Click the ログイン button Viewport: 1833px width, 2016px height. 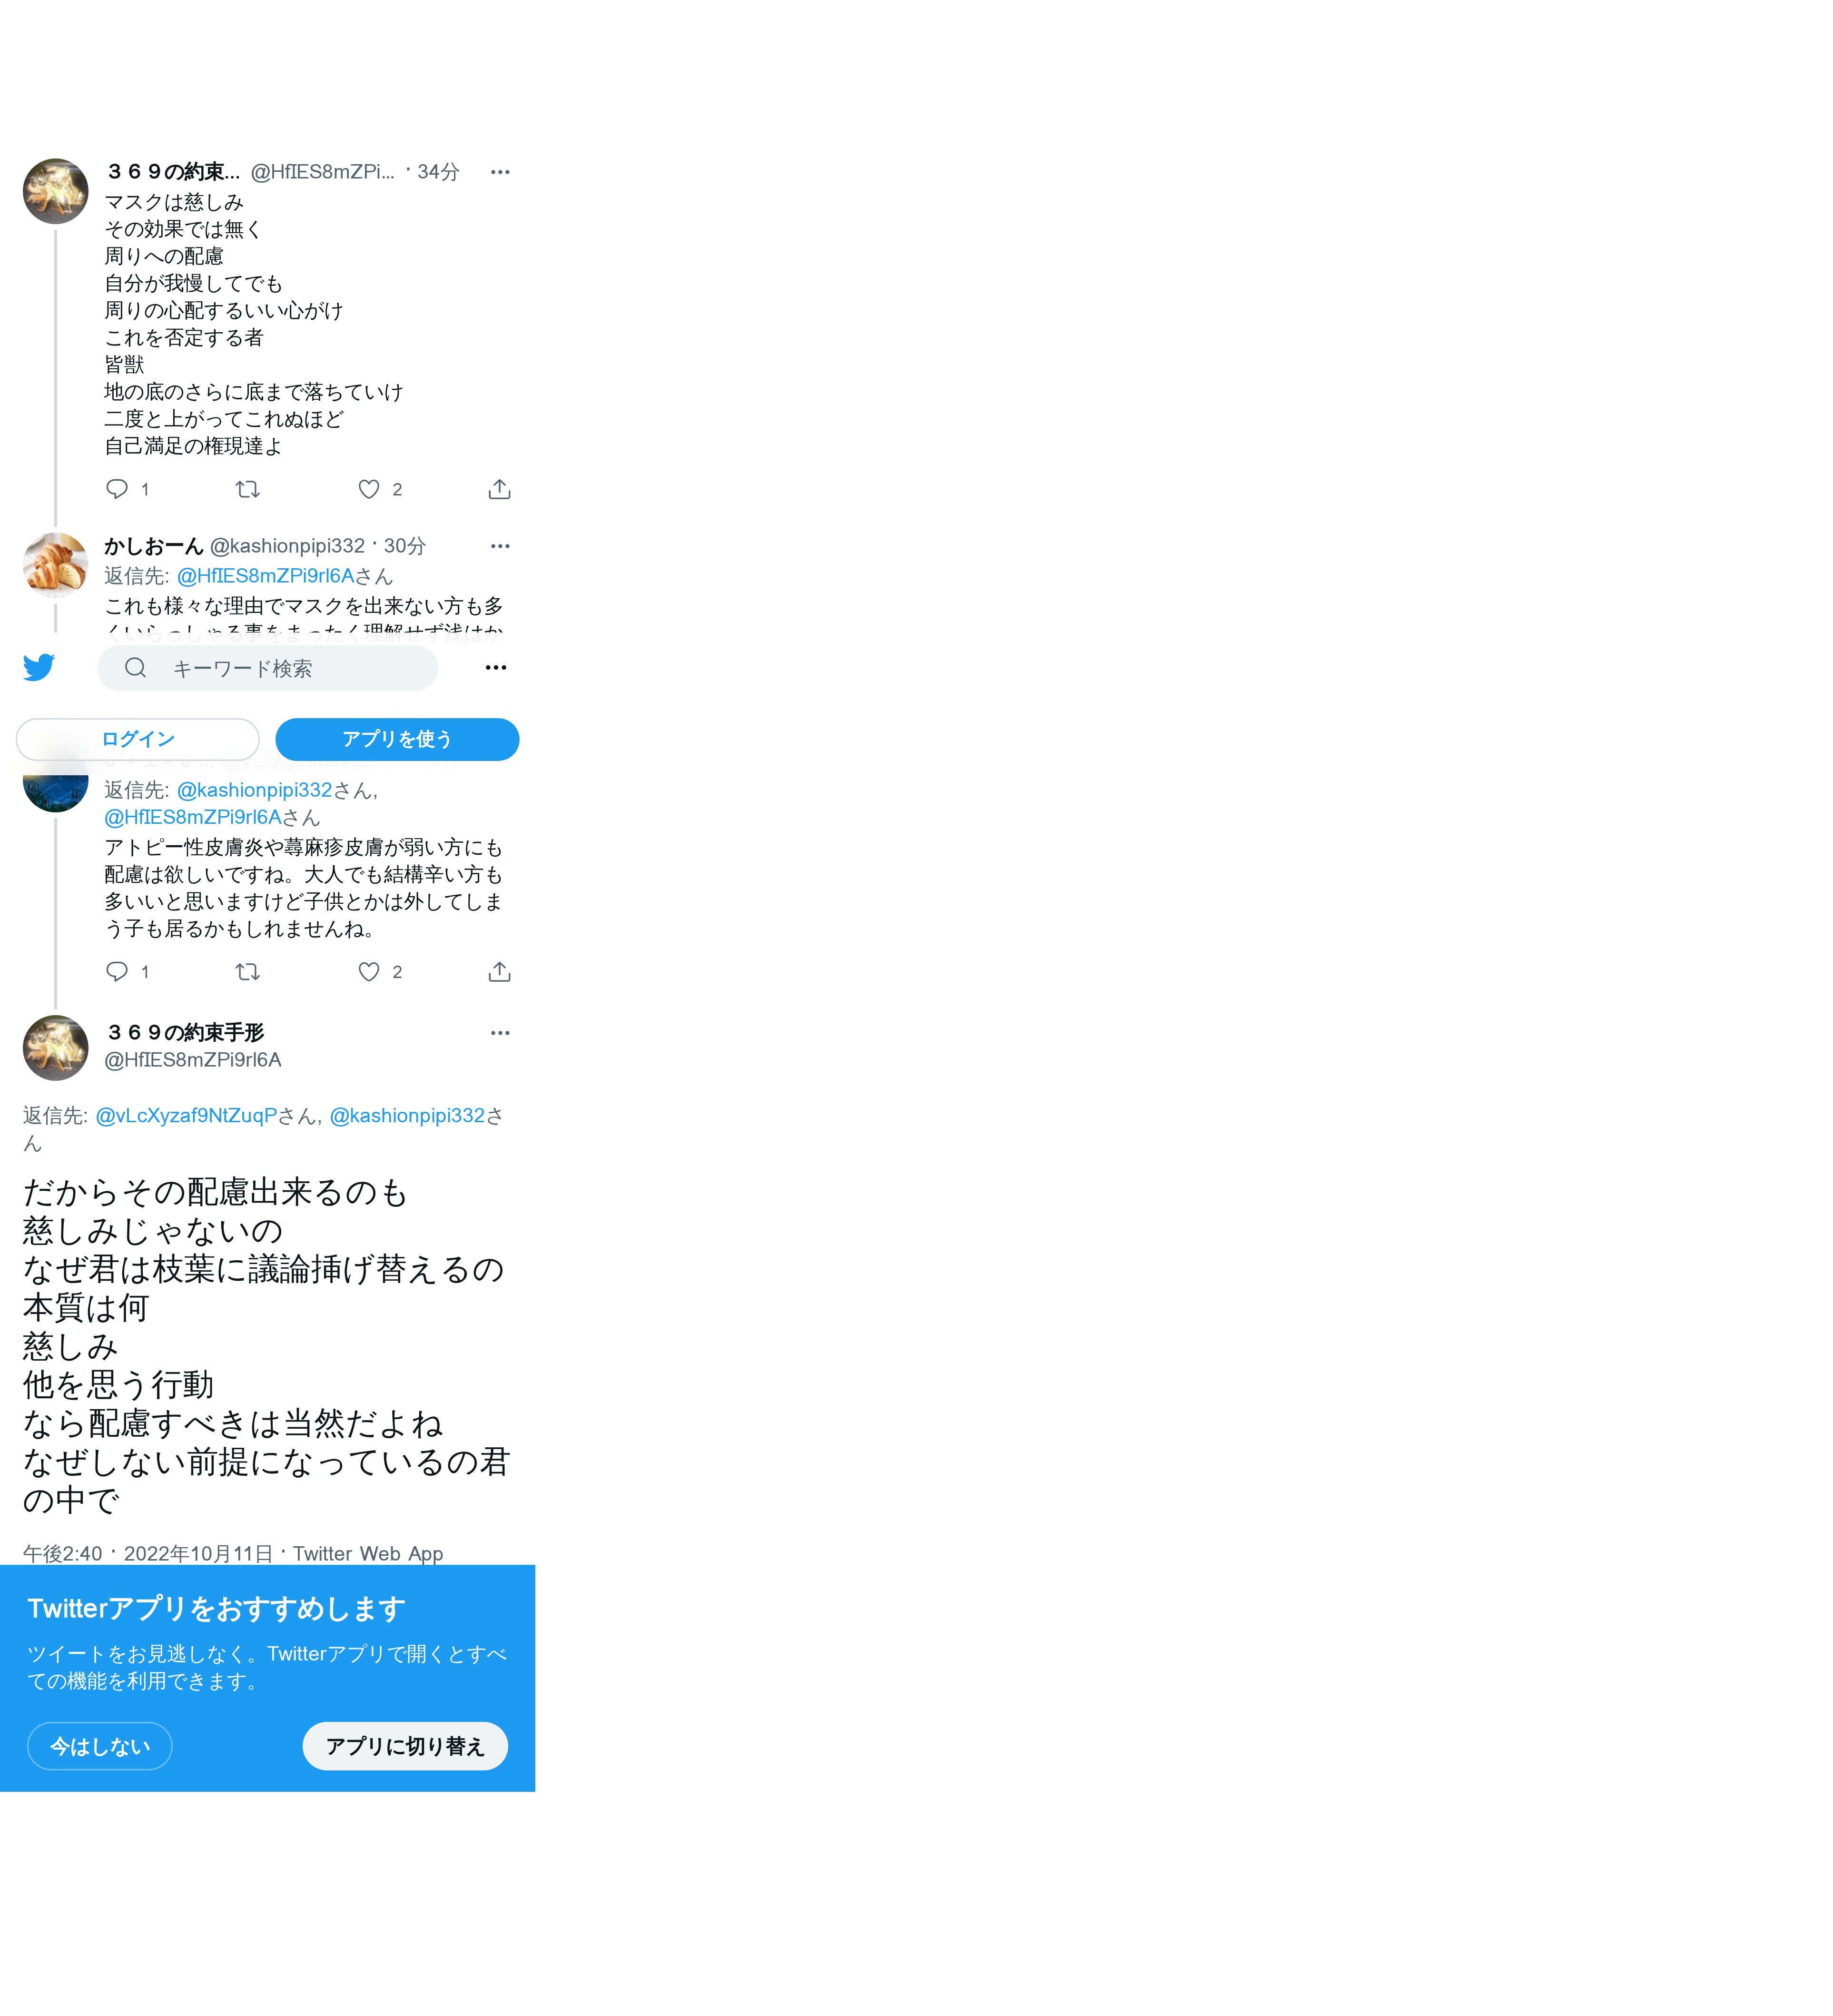(x=138, y=739)
